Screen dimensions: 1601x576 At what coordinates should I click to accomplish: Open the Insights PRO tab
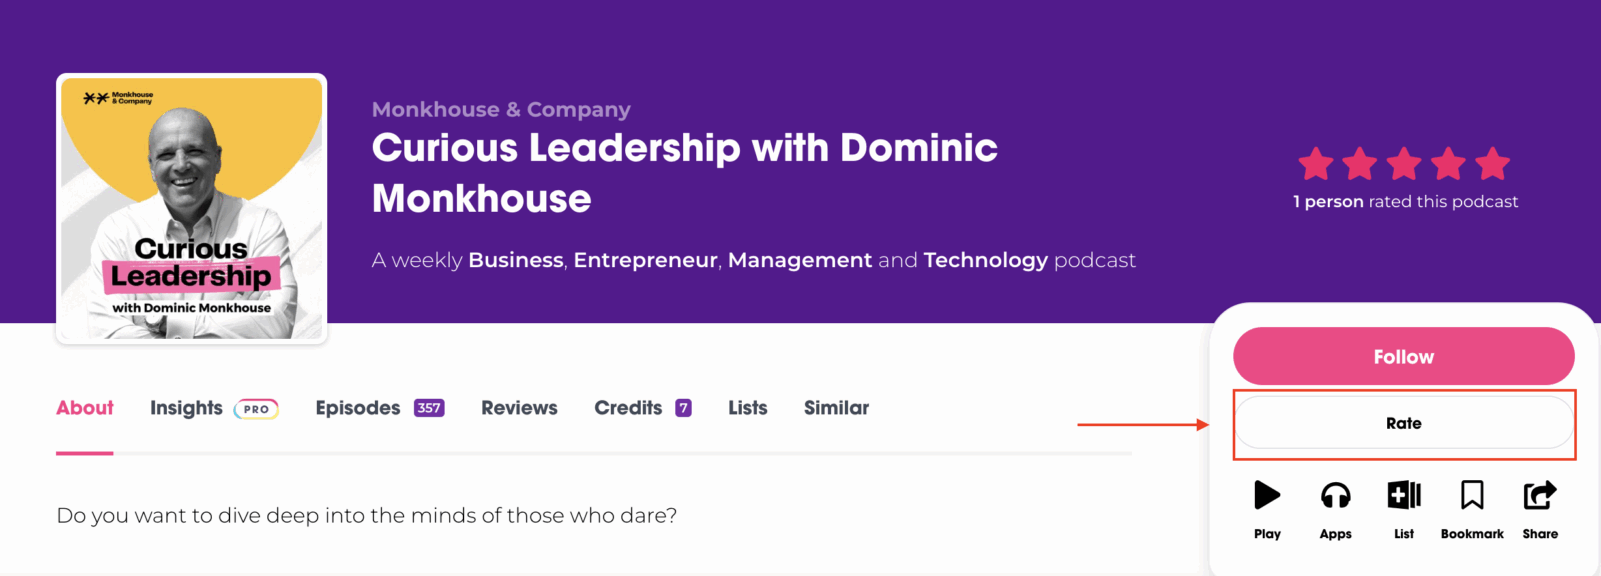pyautogui.click(x=214, y=408)
